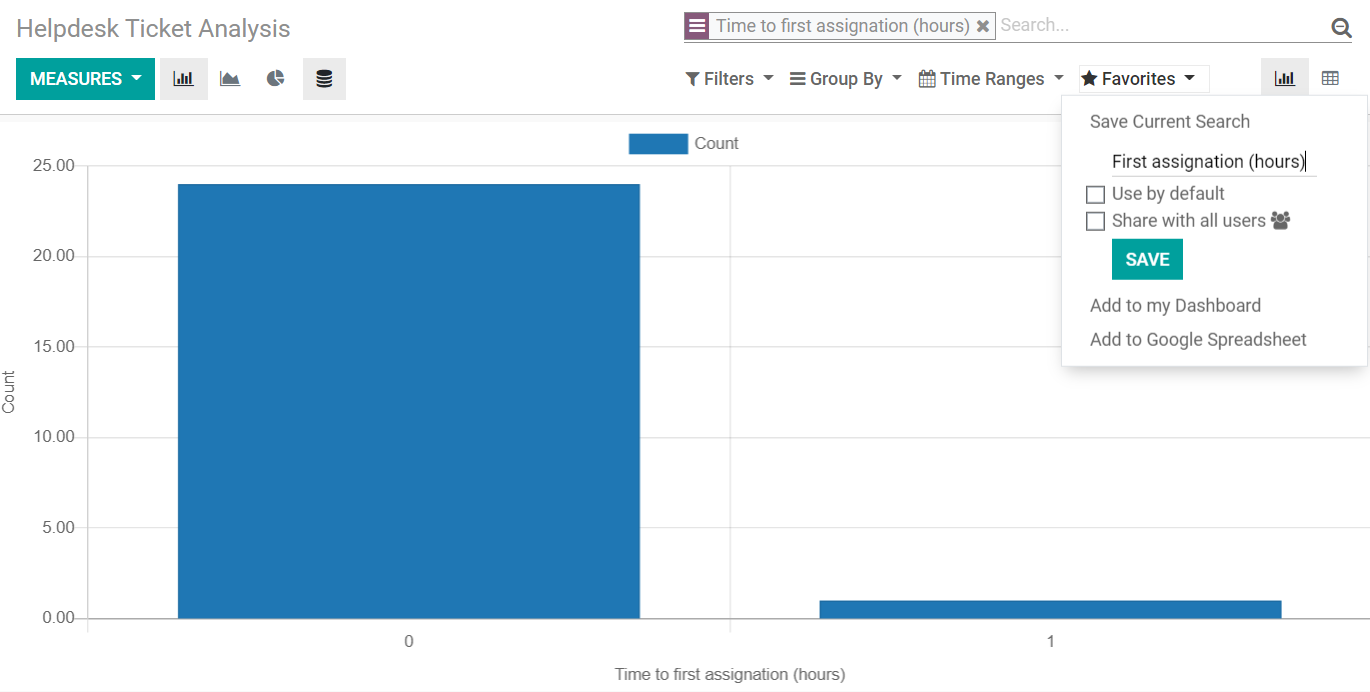Screen dimensions: 1370x692
Task: Open the Measures dropdown
Action: point(85,78)
